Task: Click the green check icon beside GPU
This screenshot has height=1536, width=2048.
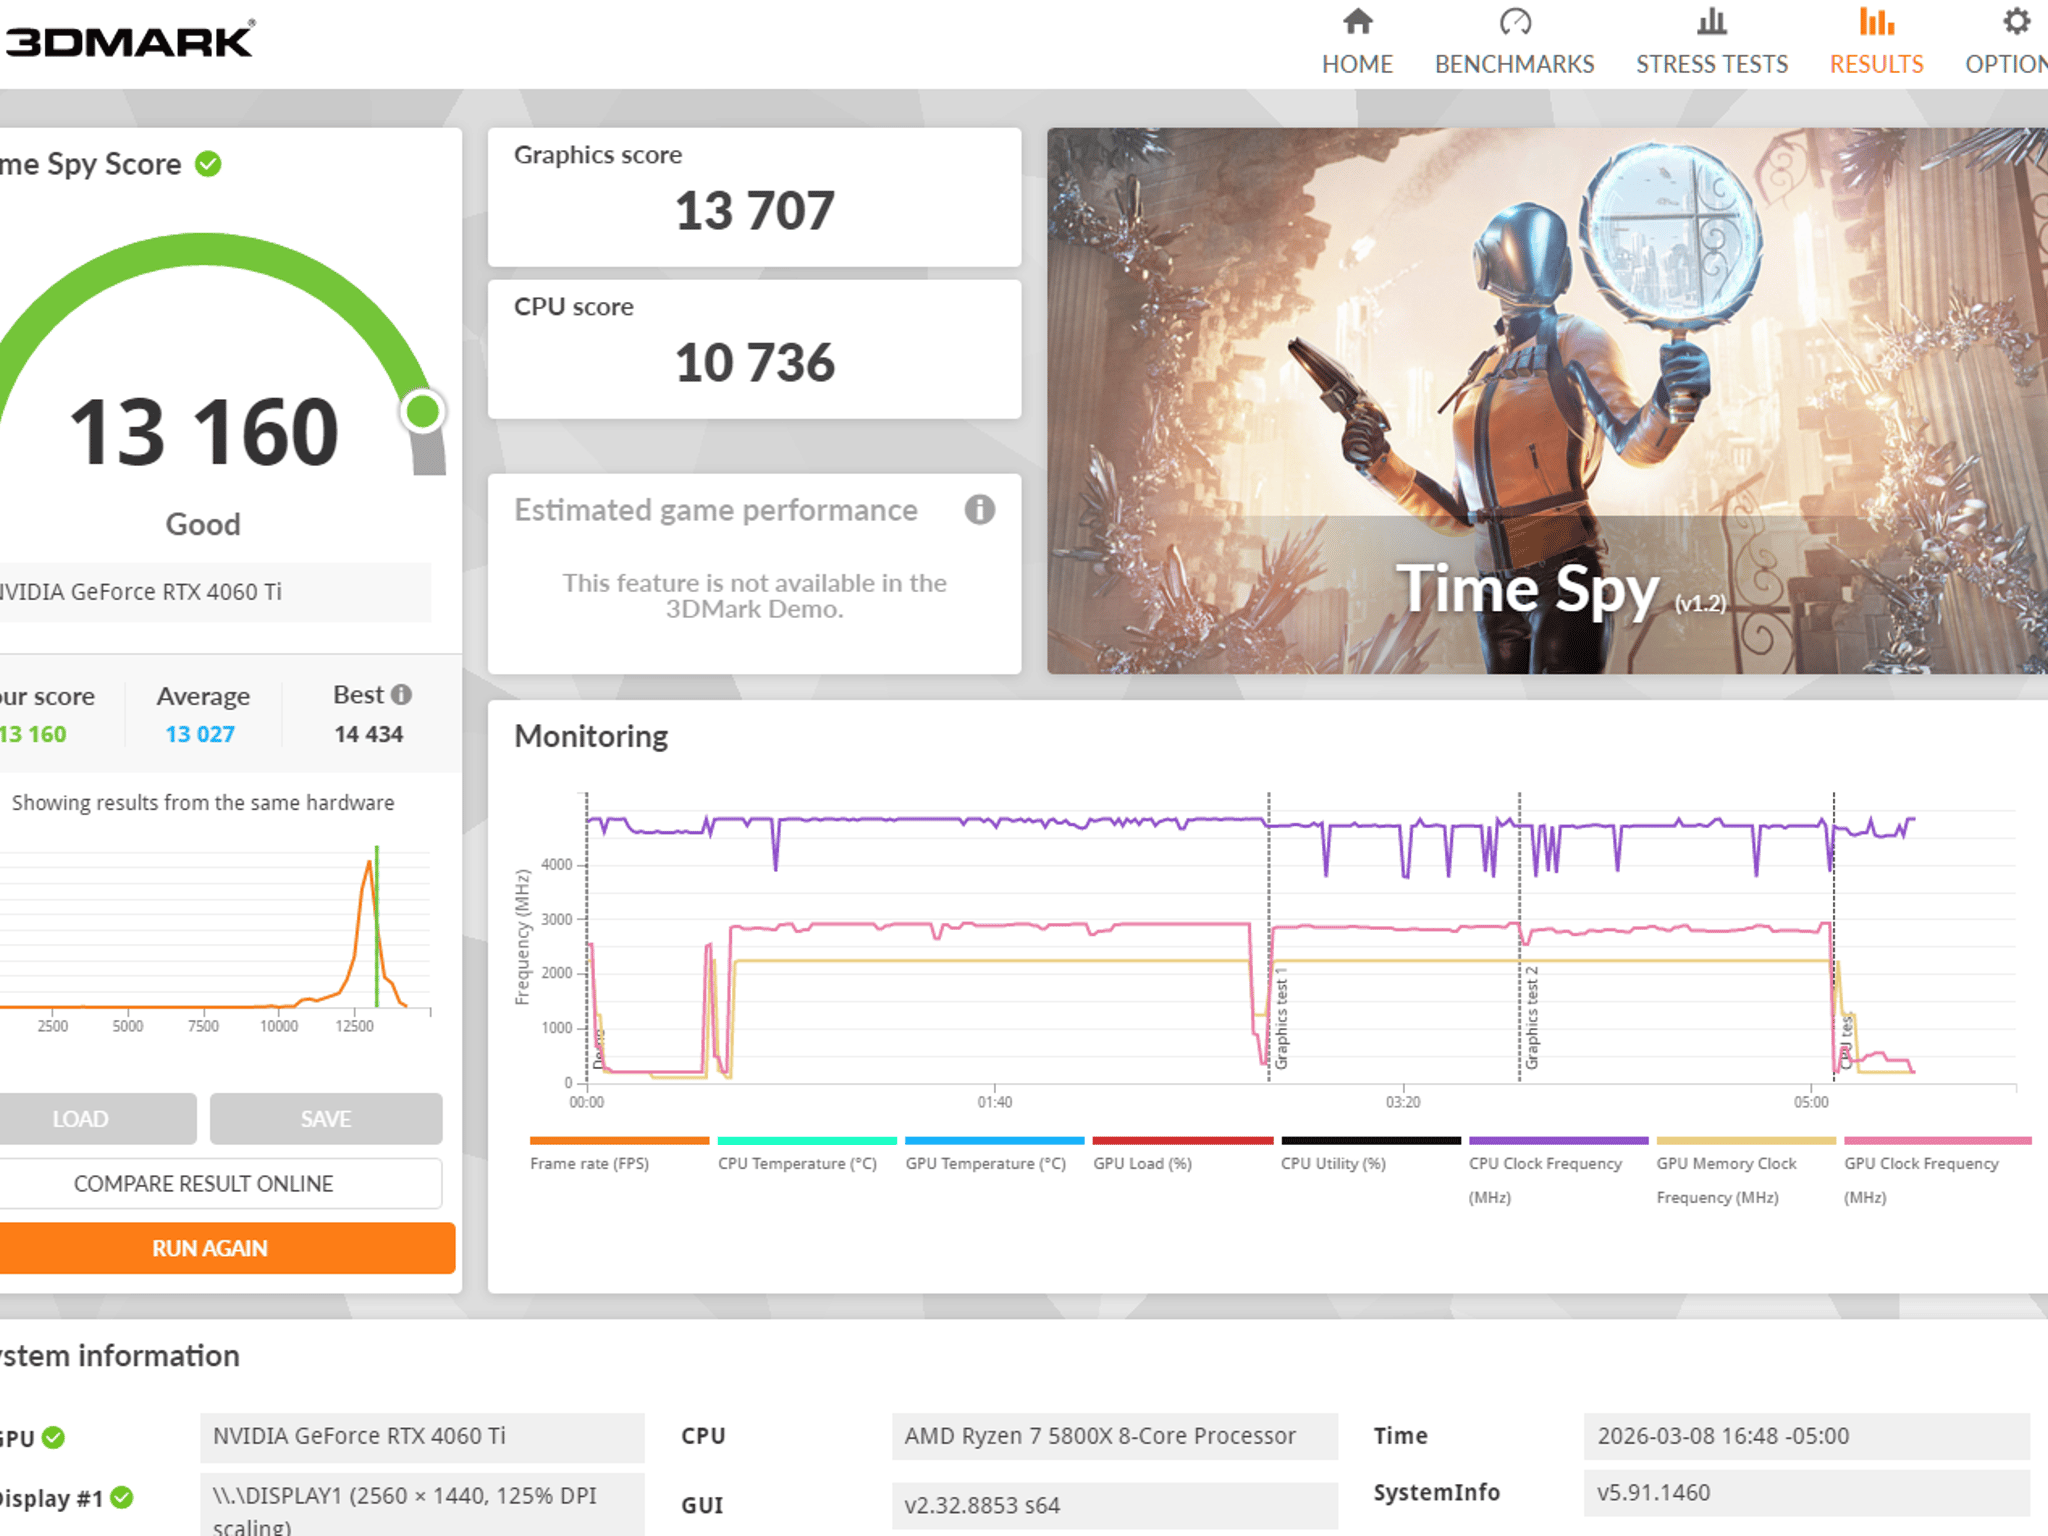Action: pyautogui.click(x=54, y=1438)
